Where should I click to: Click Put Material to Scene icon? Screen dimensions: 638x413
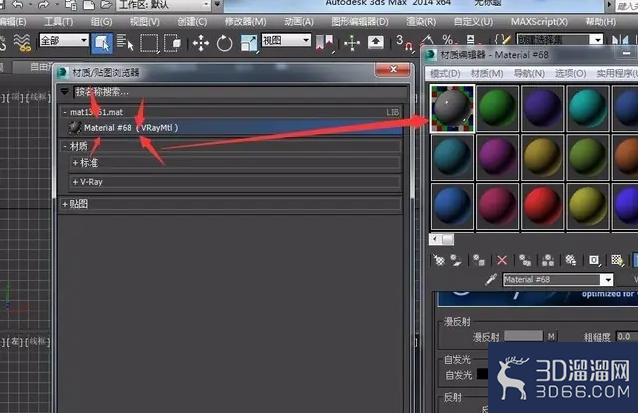[x=456, y=260]
